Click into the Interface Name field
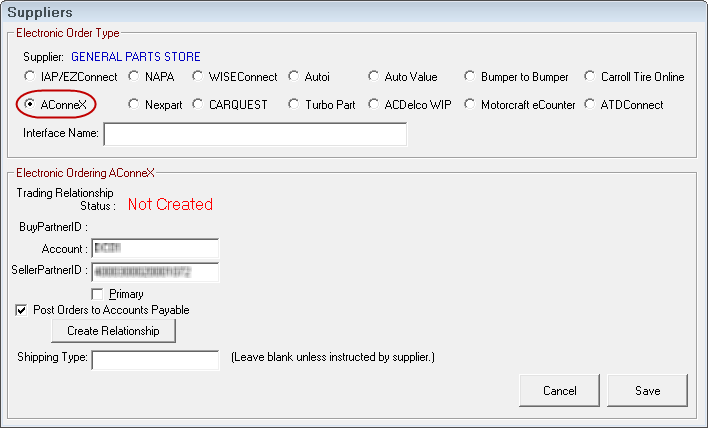Viewport: 708px width, 428px height. (254, 135)
